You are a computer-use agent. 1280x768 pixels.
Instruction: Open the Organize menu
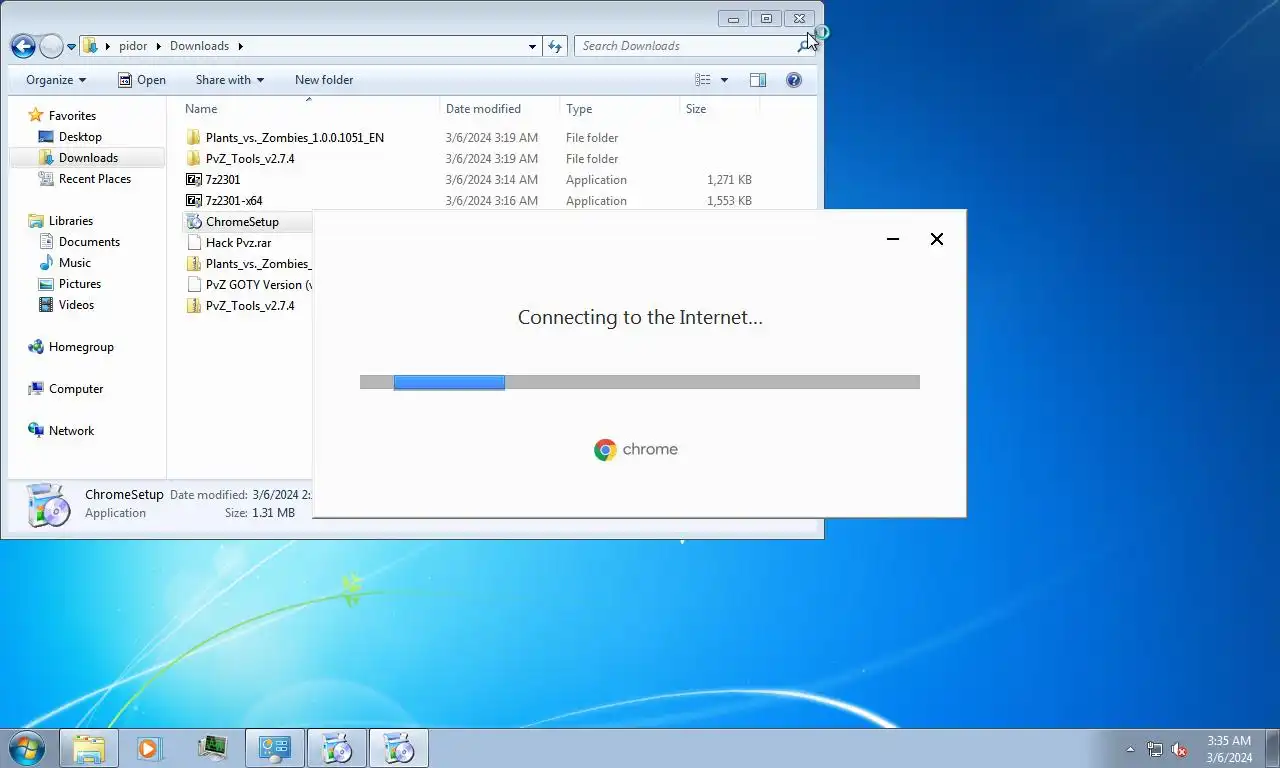[x=56, y=80]
